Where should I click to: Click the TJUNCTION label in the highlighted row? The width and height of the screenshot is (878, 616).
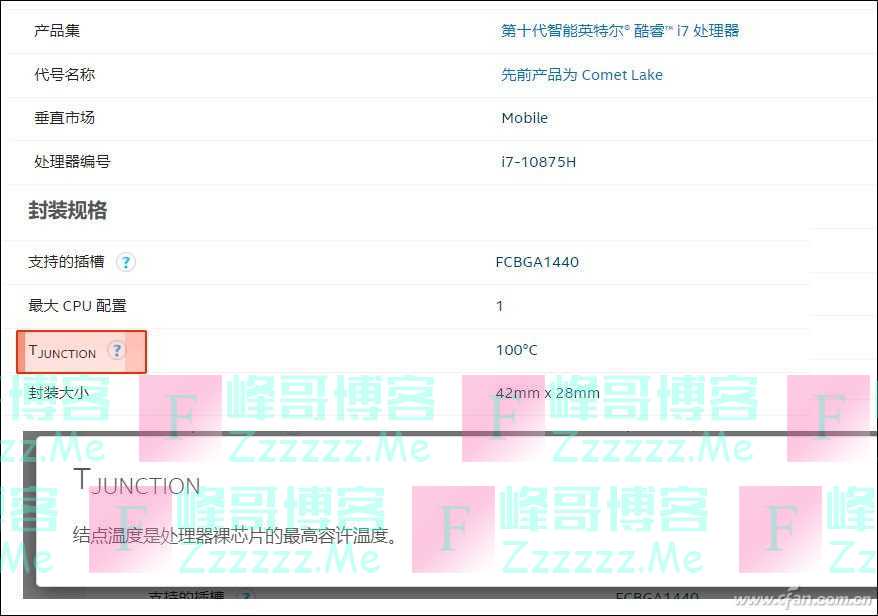coord(63,351)
